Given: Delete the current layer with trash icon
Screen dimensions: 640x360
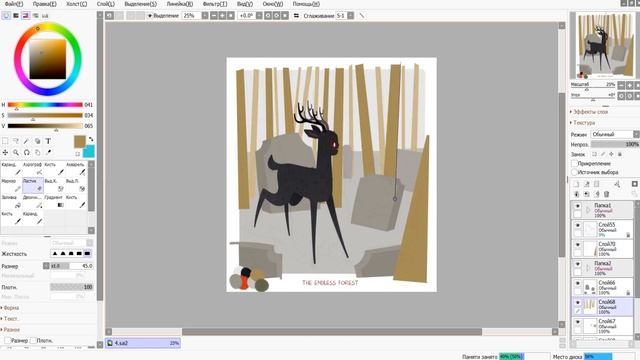Looking at the screenshot, I should click(607, 194).
